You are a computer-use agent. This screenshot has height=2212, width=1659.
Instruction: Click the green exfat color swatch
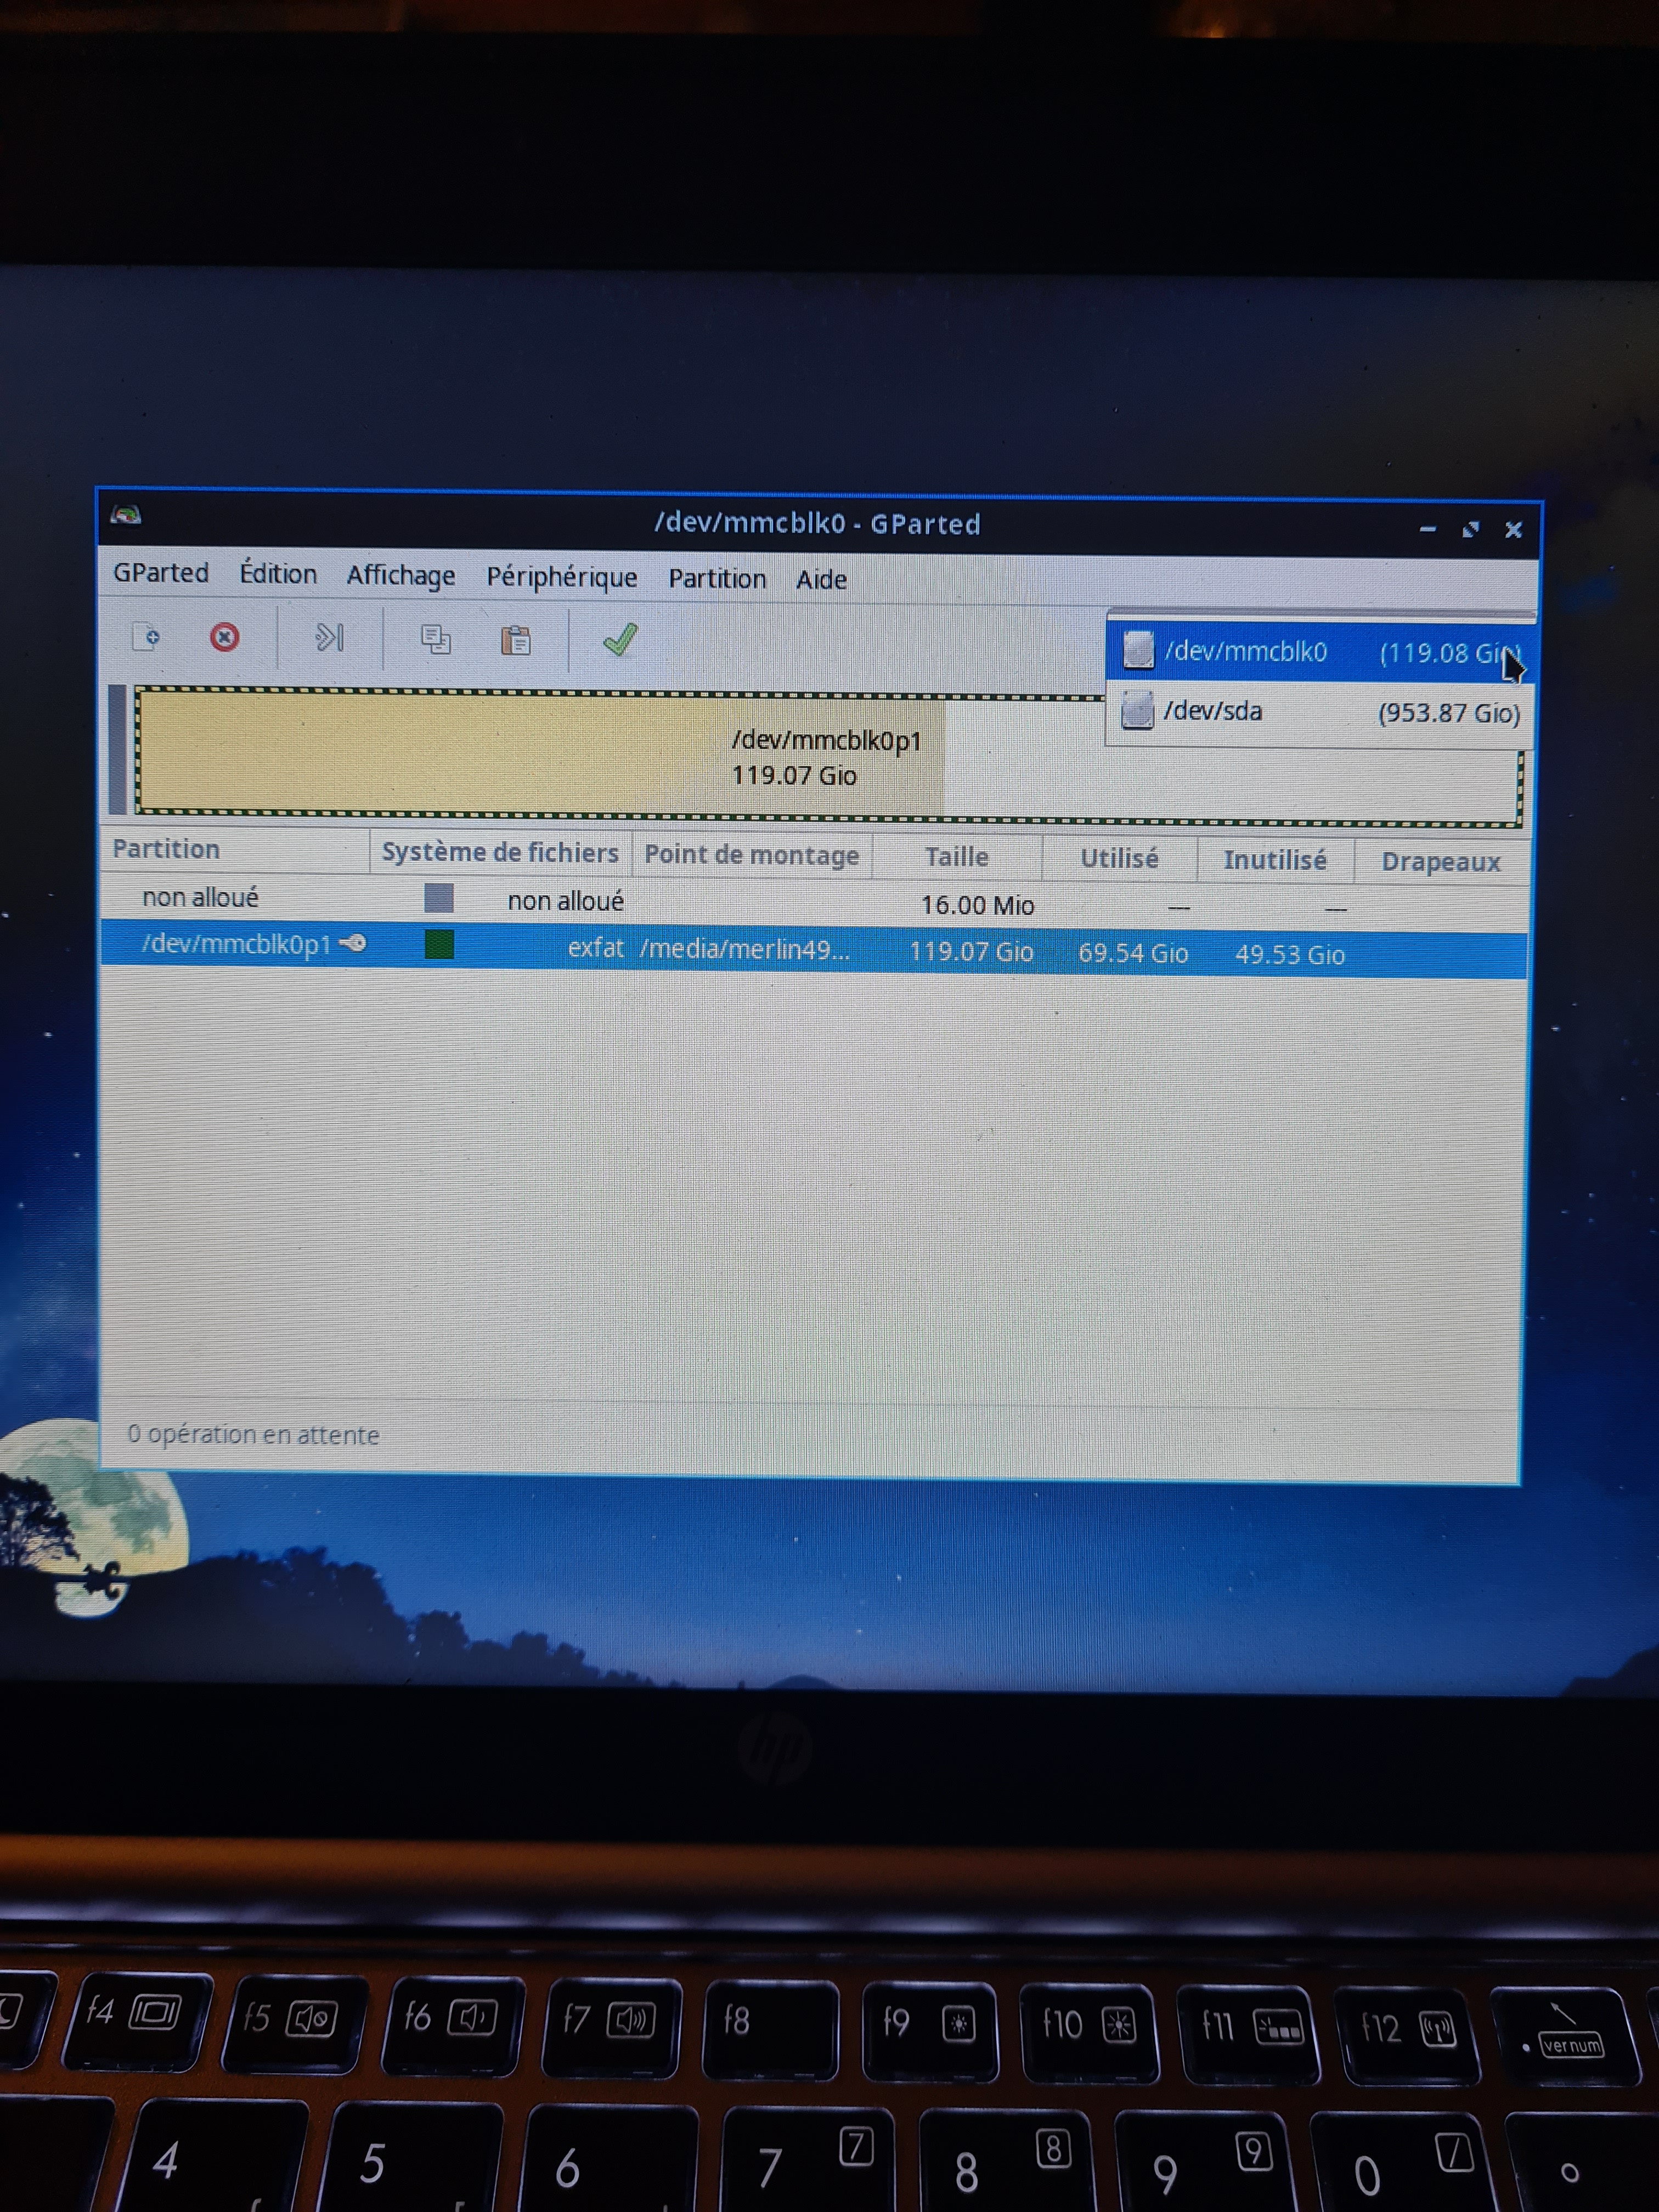click(x=439, y=944)
